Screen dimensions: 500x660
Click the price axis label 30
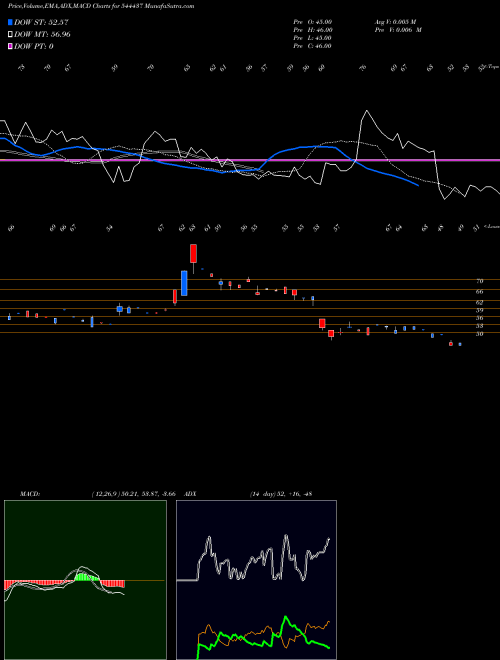(480, 334)
